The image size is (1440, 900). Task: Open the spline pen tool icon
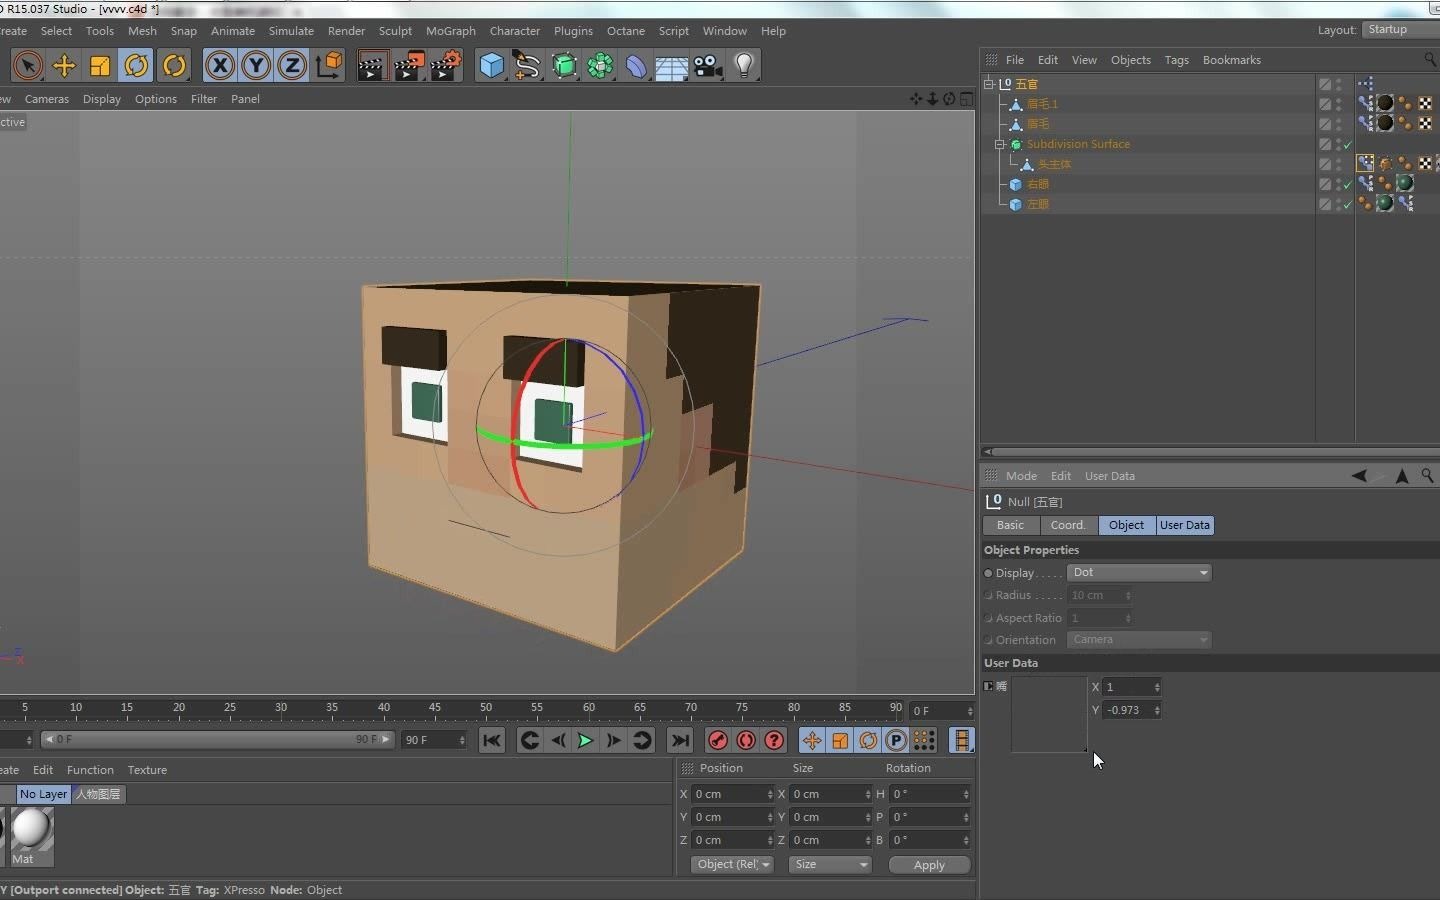[527, 66]
